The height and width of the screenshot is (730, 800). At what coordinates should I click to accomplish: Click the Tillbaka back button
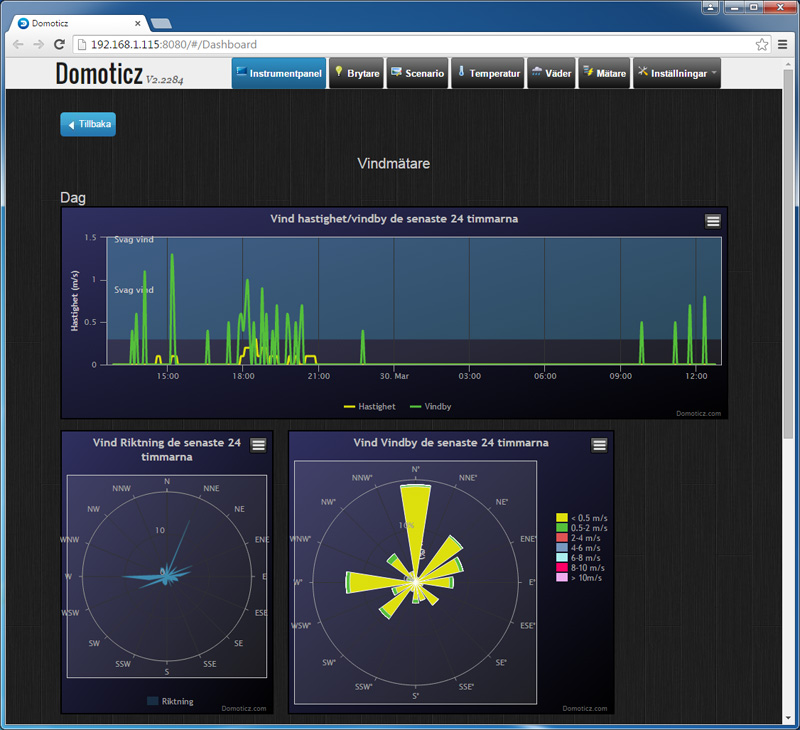88,124
